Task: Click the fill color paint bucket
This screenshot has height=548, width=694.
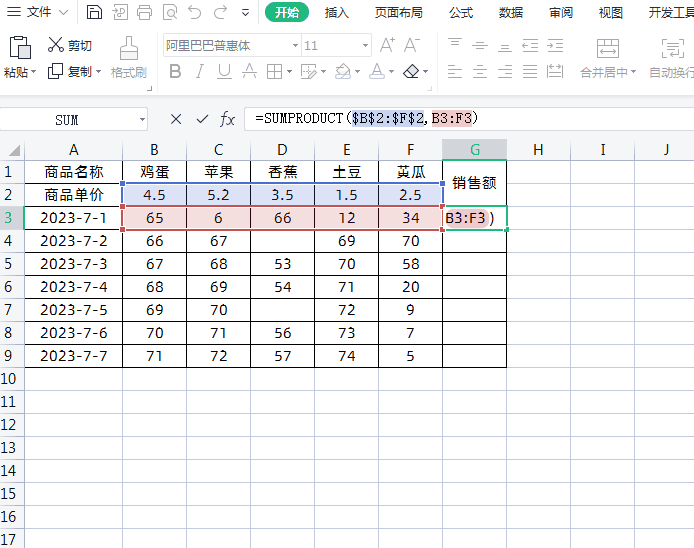Action: point(343,71)
